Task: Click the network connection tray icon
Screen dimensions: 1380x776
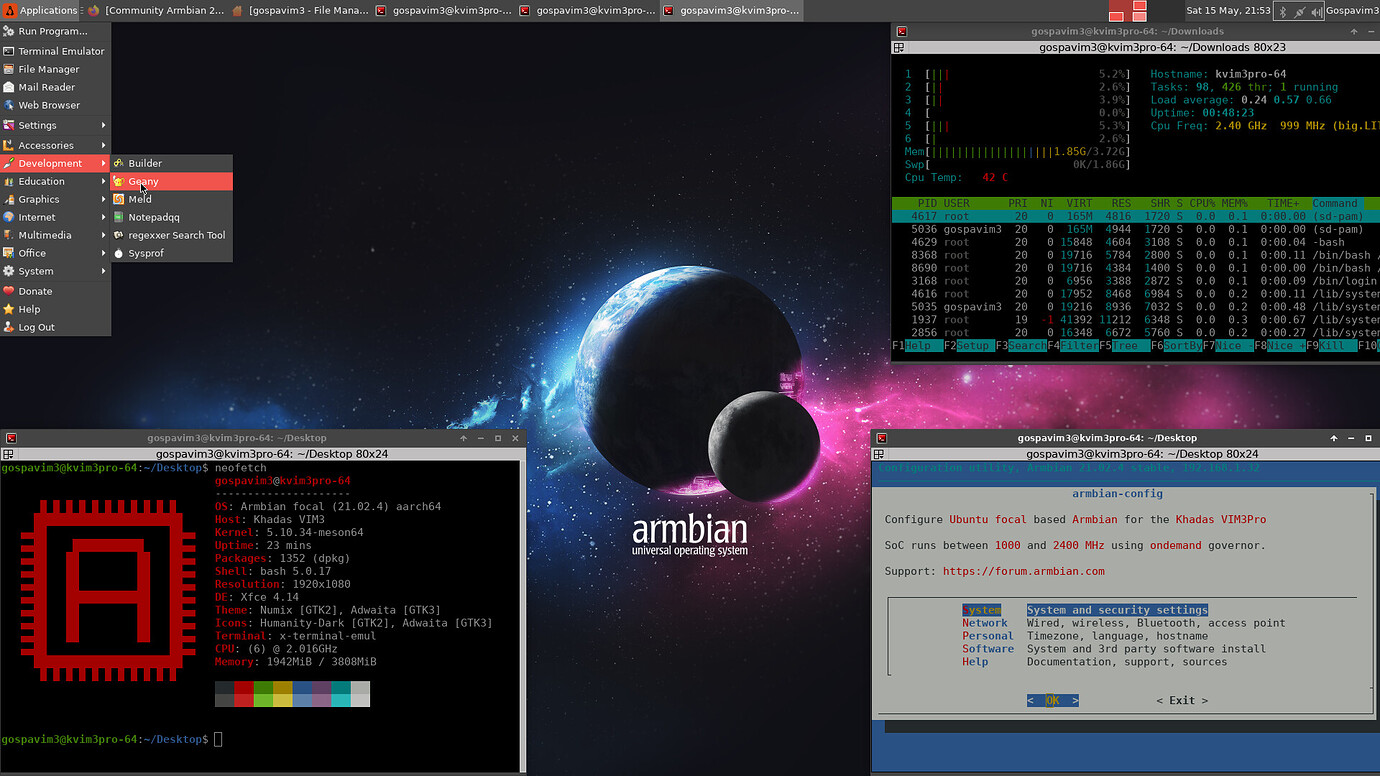Action: [1299, 11]
